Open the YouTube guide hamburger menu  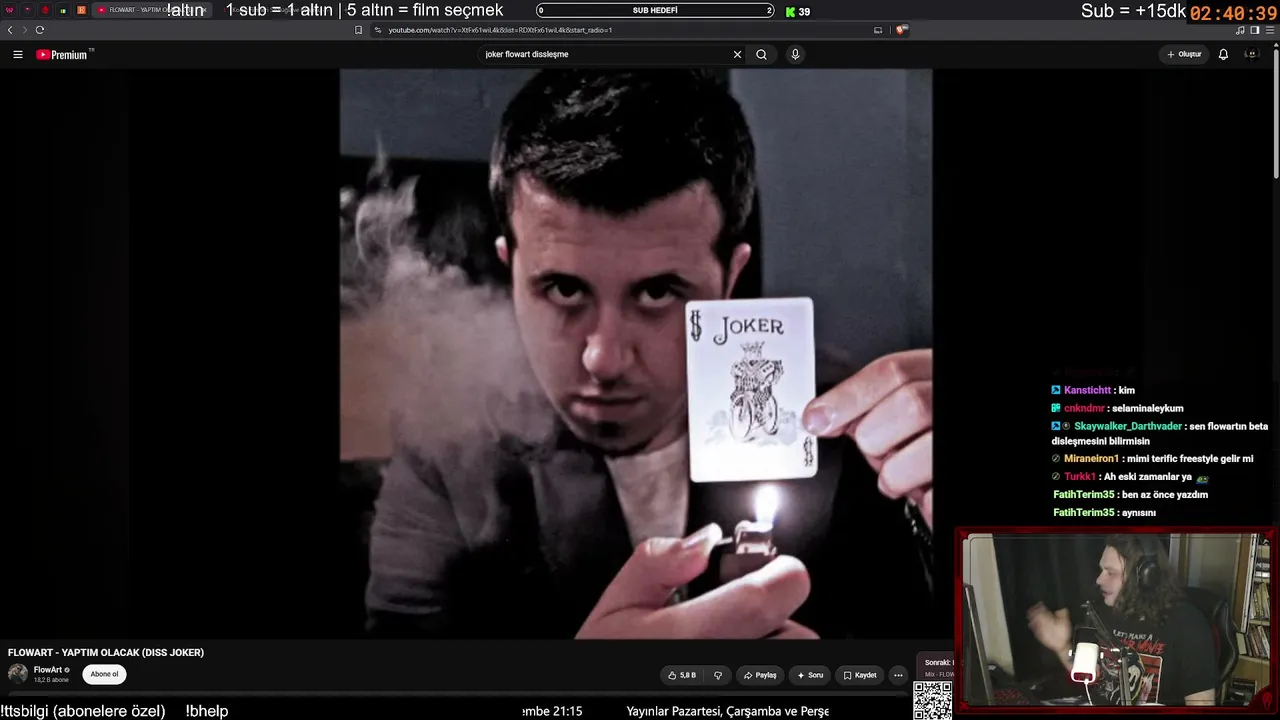coord(18,55)
